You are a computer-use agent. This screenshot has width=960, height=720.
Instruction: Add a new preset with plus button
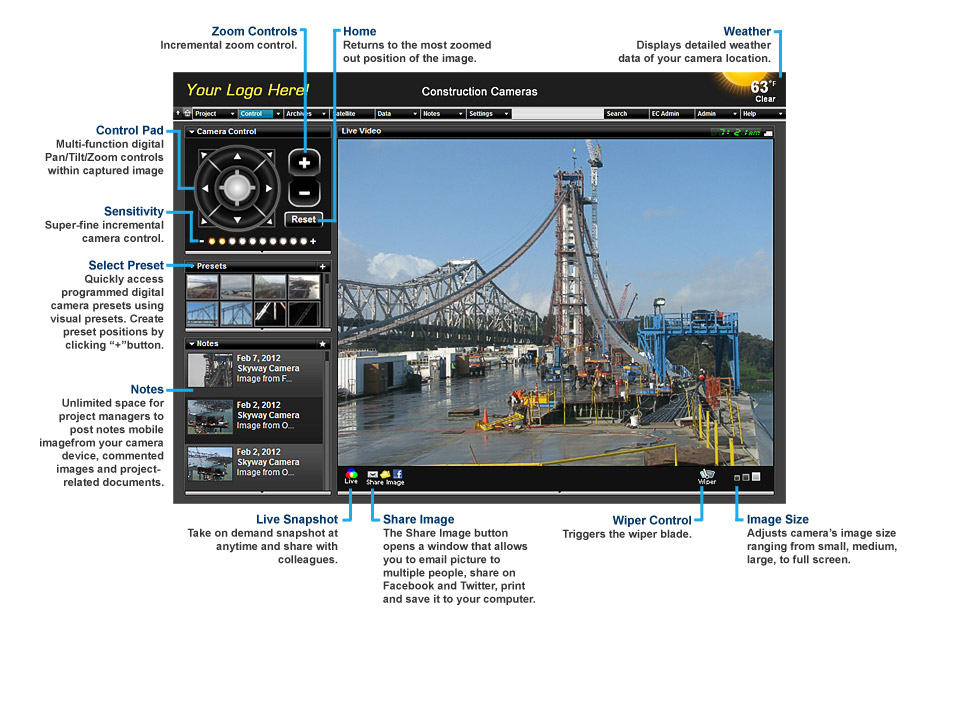pyautogui.click(x=322, y=267)
